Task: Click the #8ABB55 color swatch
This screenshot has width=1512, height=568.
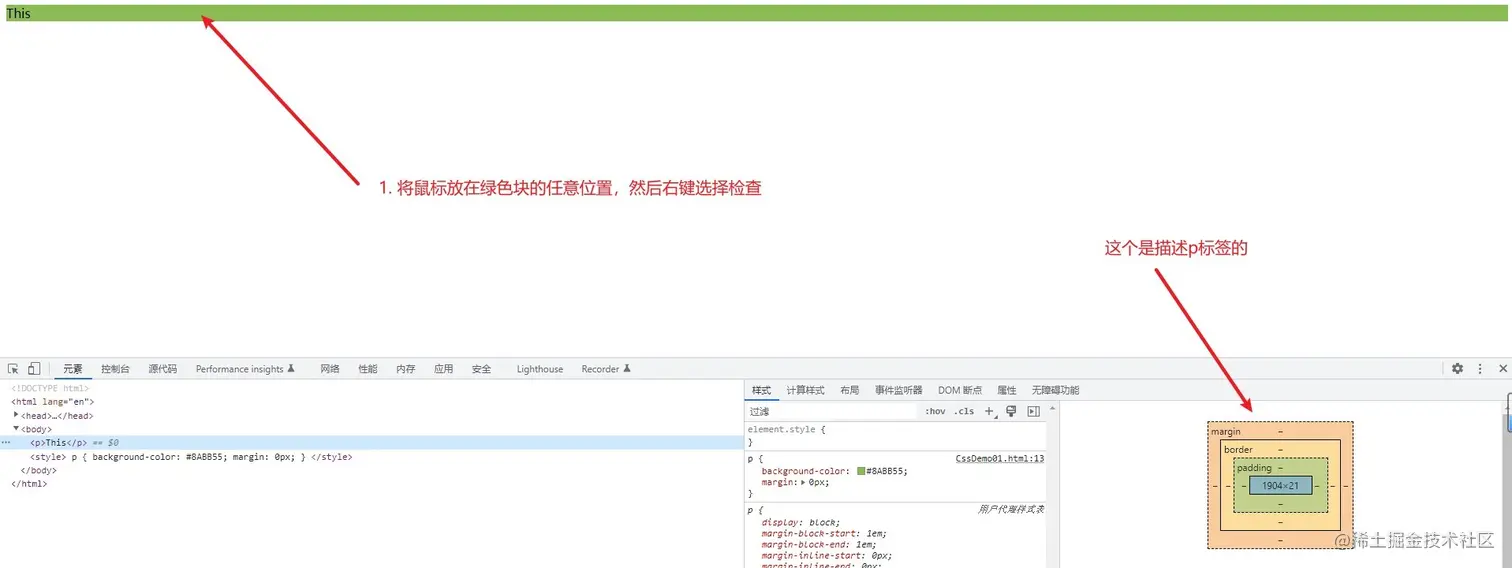Action: (x=861, y=471)
